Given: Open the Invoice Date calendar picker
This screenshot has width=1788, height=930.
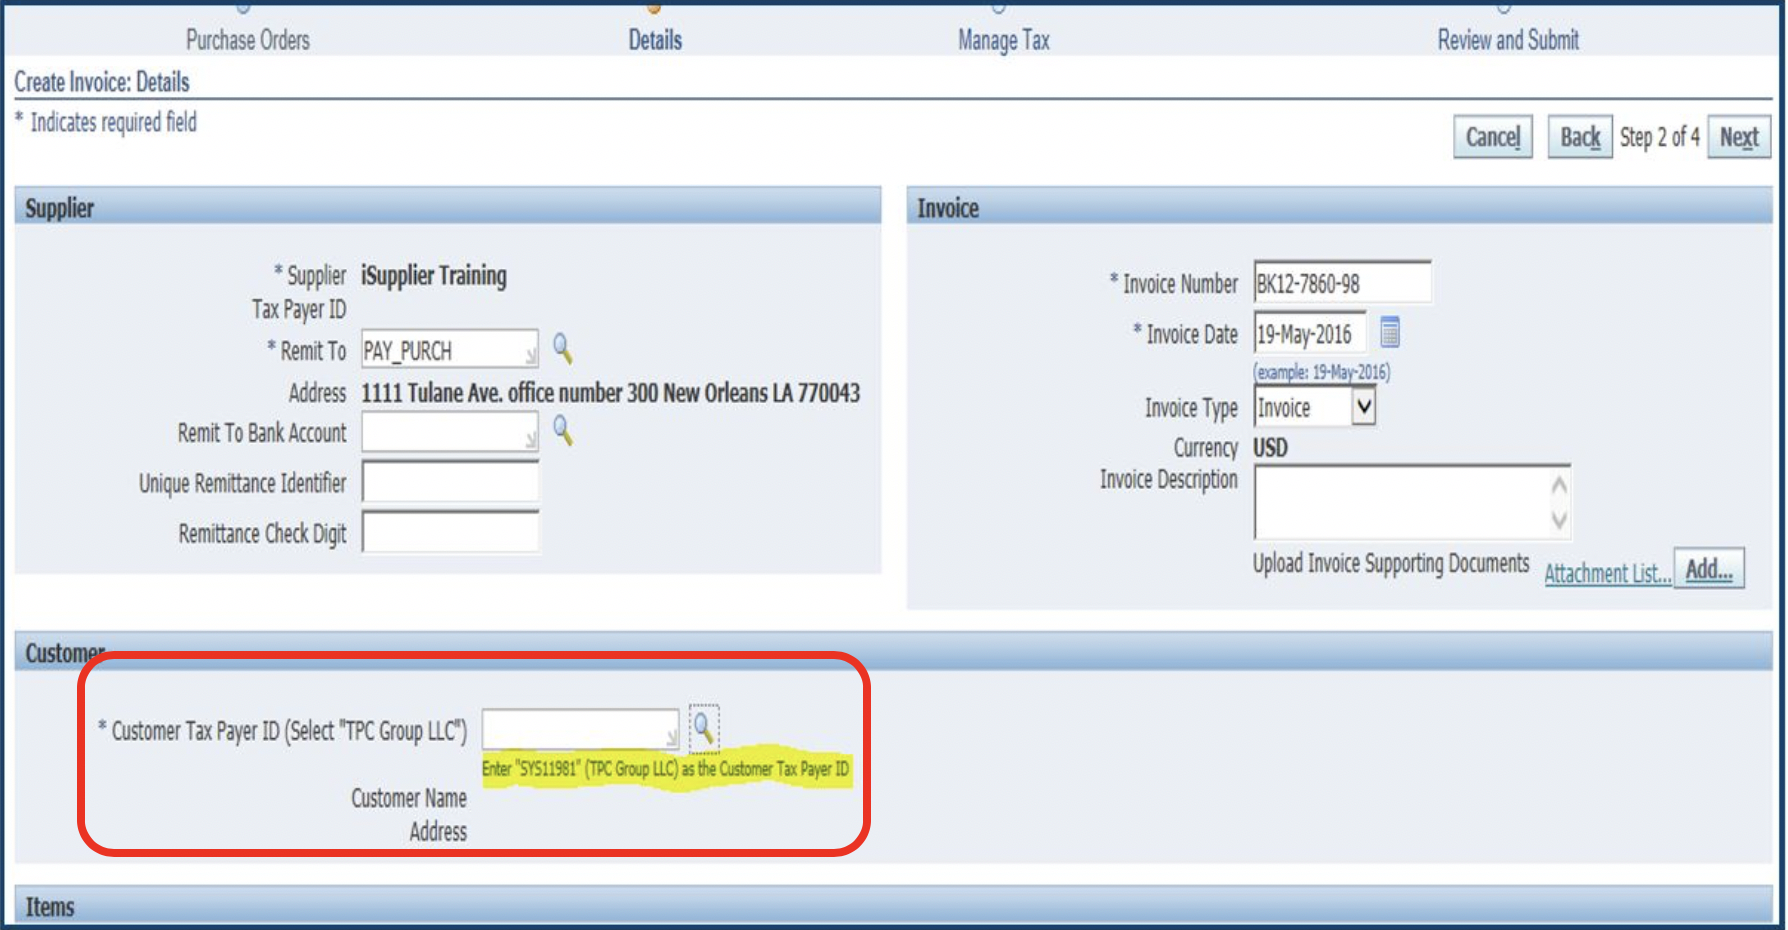Looking at the screenshot, I should click(x=1390, y=331).
